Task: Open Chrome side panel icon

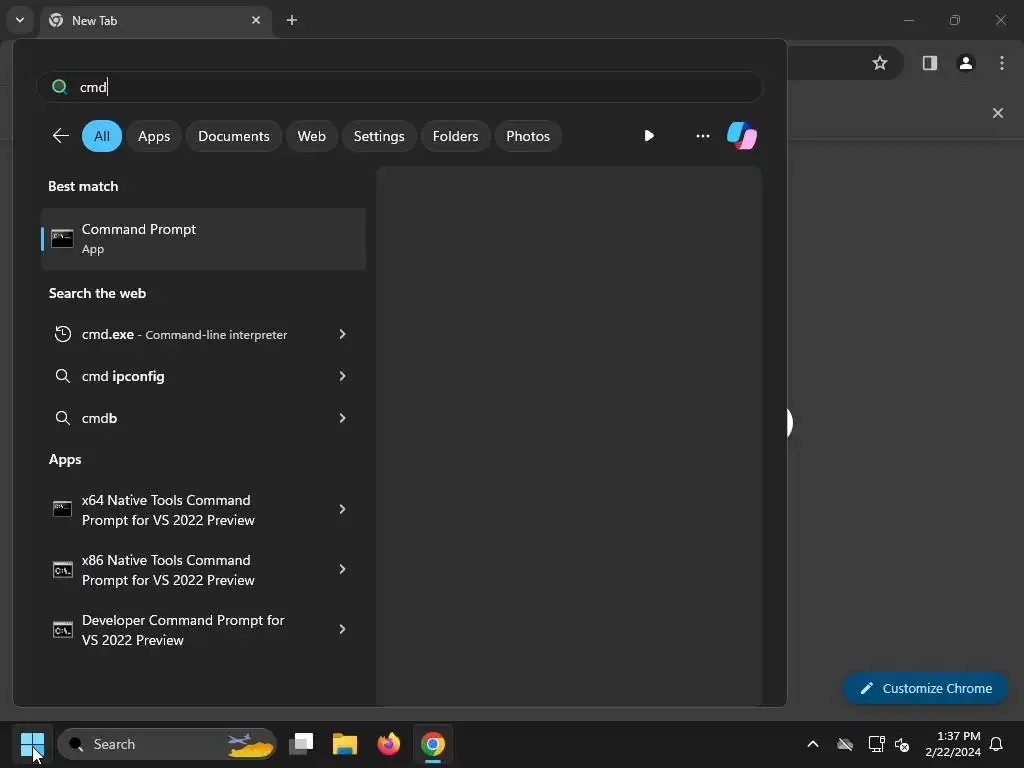Action: [930, 63]
